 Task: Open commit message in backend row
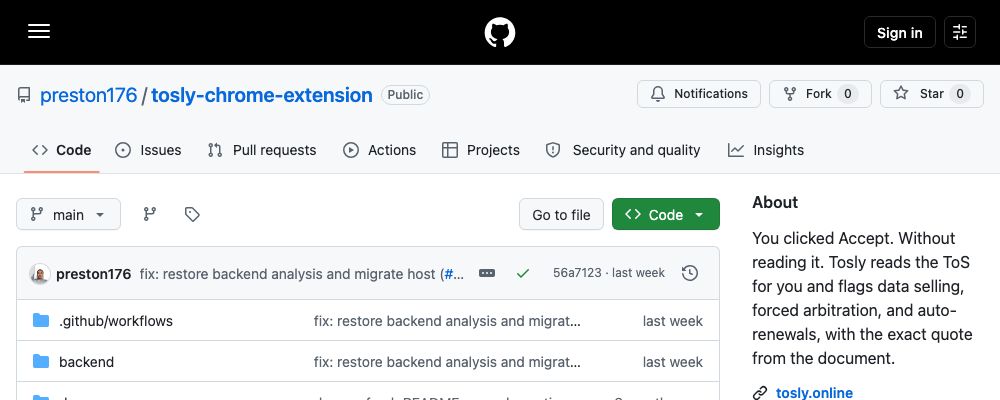pyautogui.click(x=447, y=362)
